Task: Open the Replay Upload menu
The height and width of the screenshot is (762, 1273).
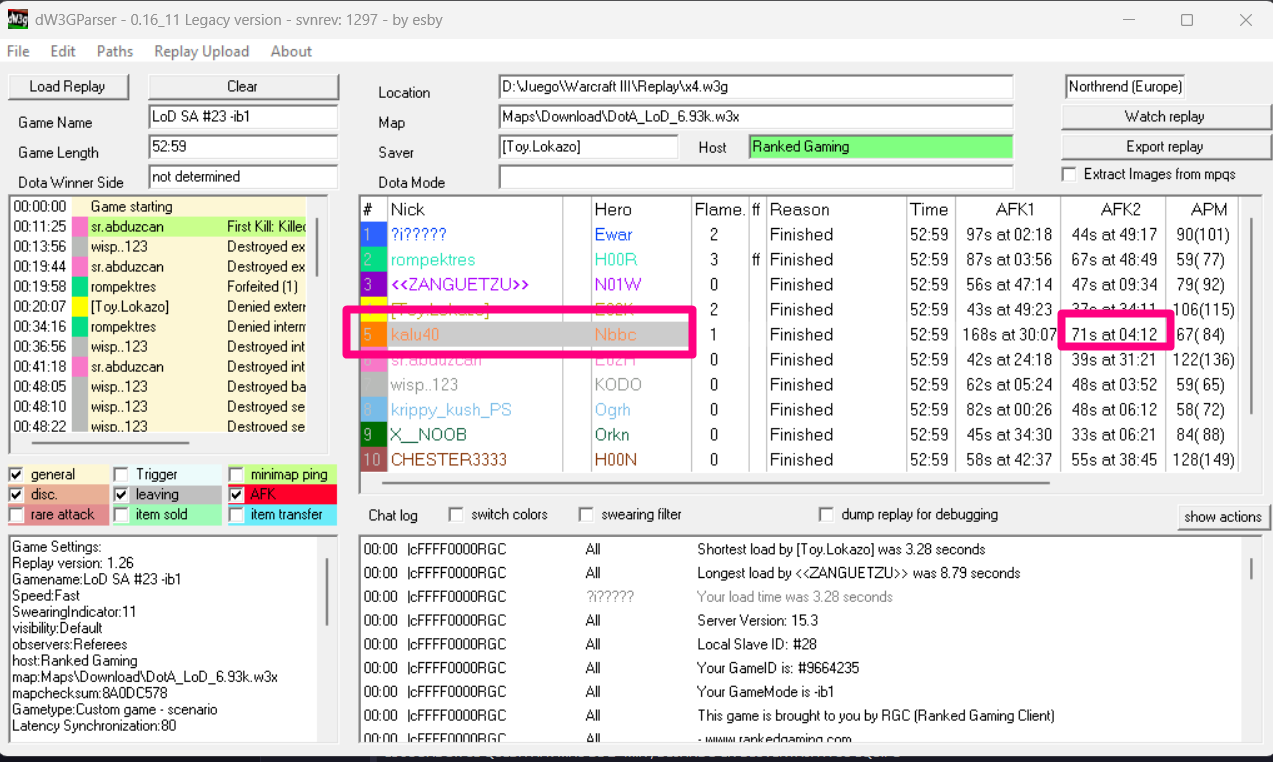Action: point(201,51)
